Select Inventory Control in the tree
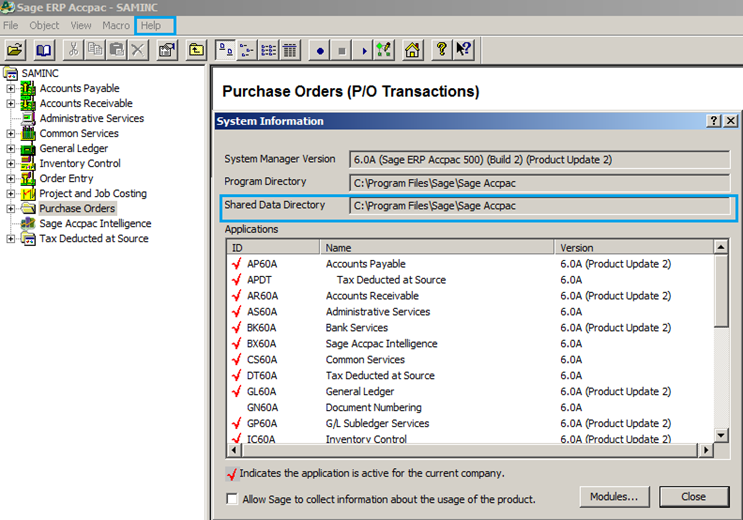The image size is (743, 520). click(x=80, y=164)
